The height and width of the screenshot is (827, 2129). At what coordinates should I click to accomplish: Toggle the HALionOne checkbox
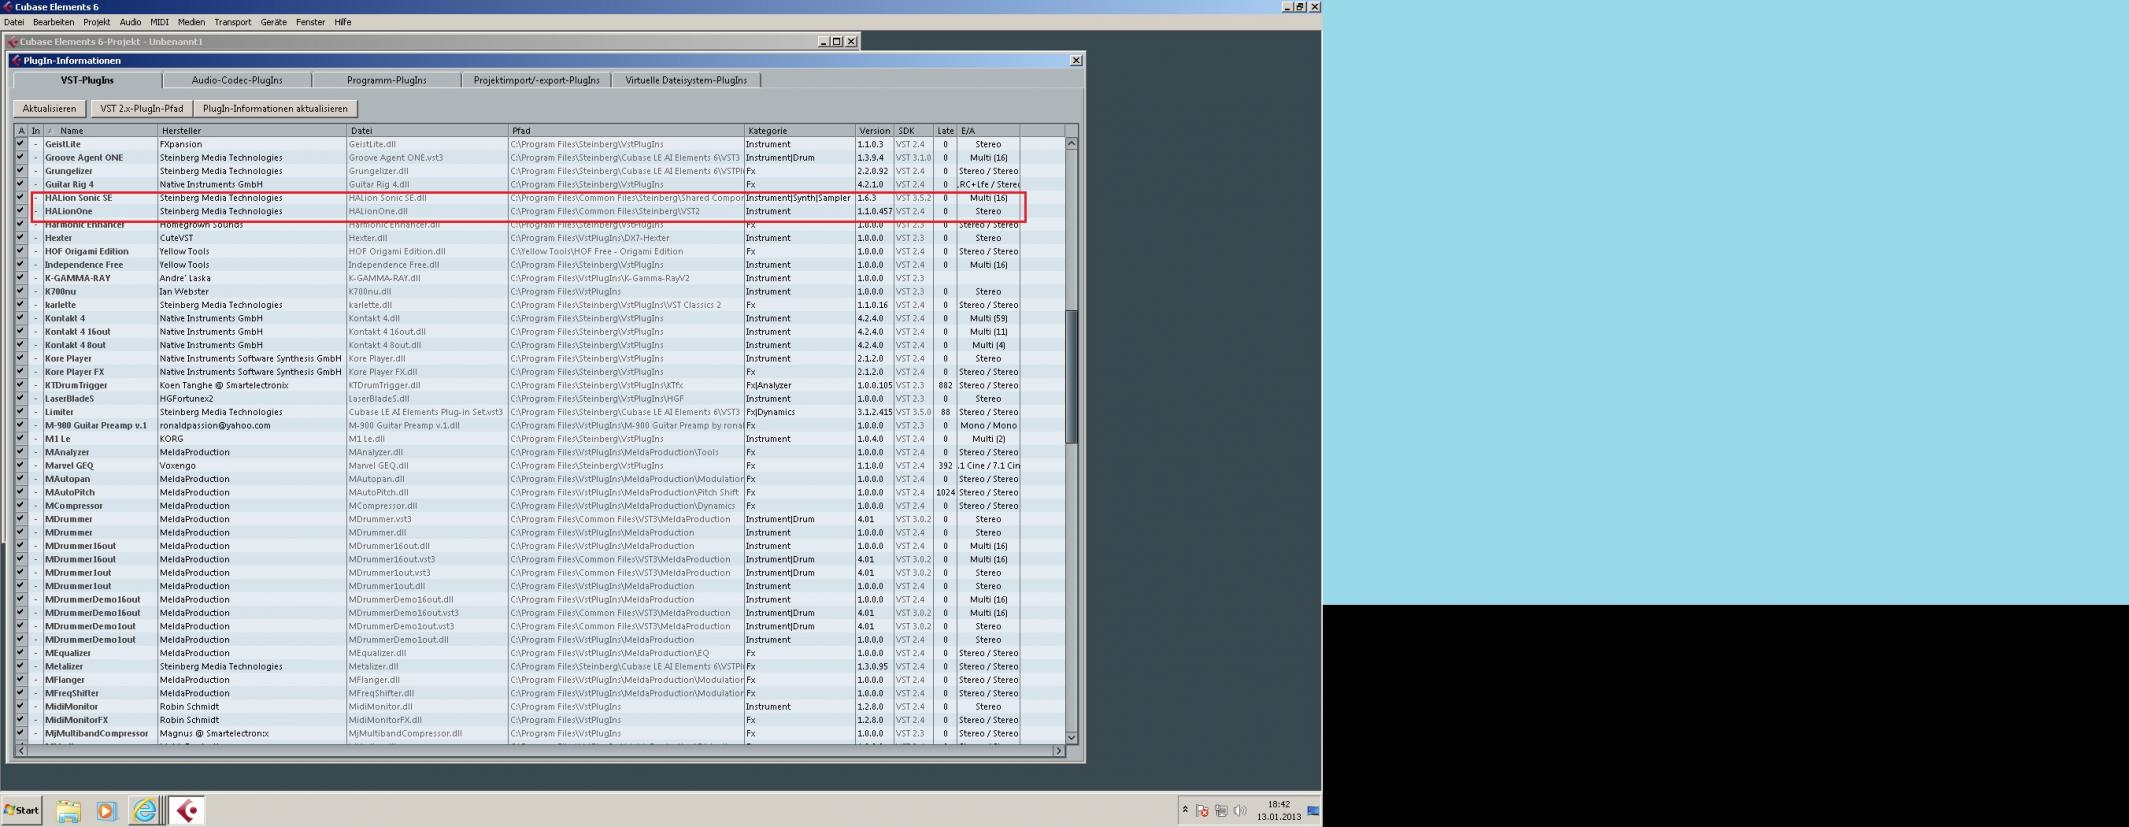tap(20, 211)
